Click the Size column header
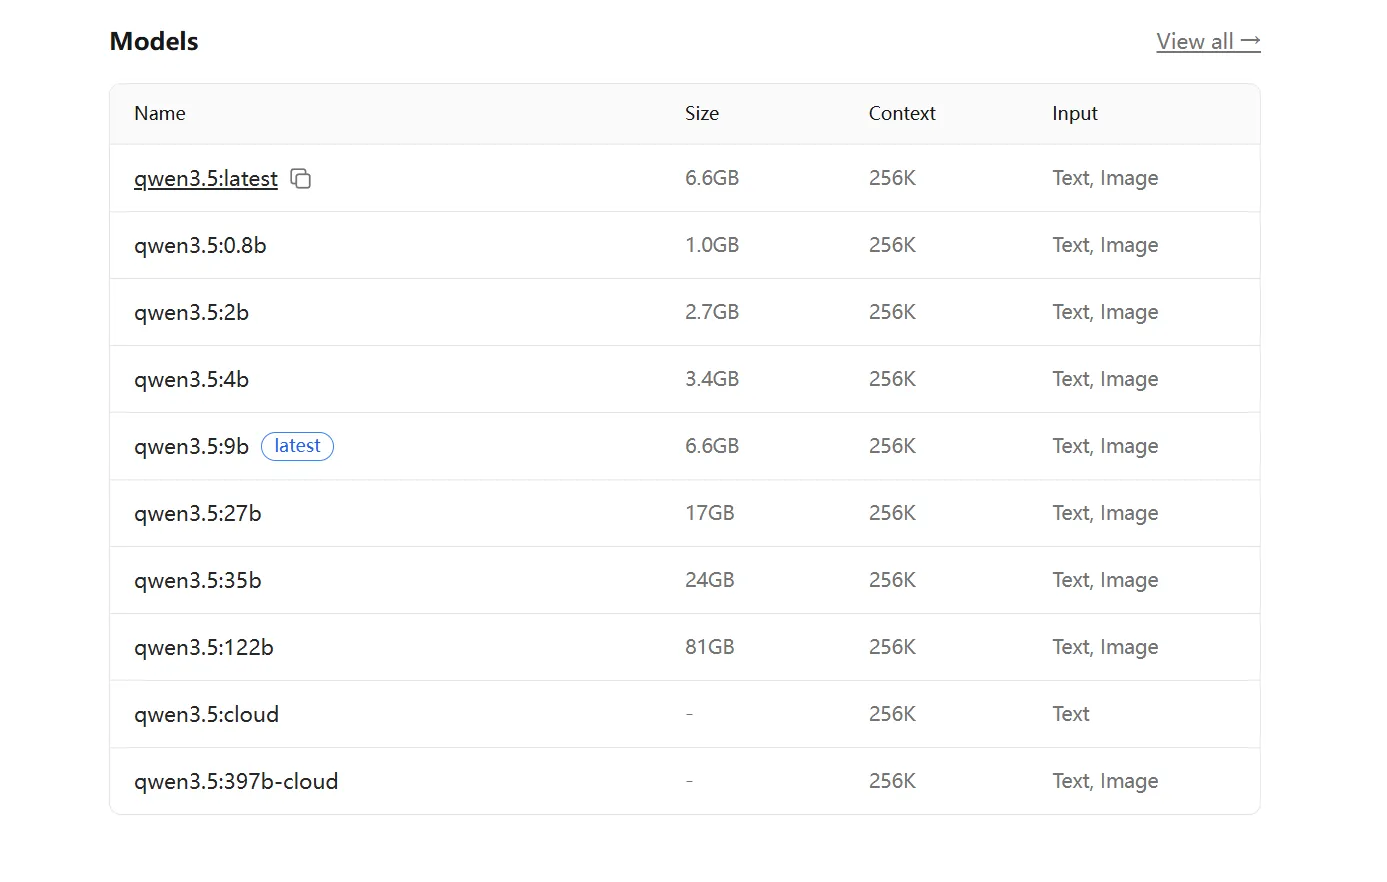 pyautogui.click(x=701, y=114)
